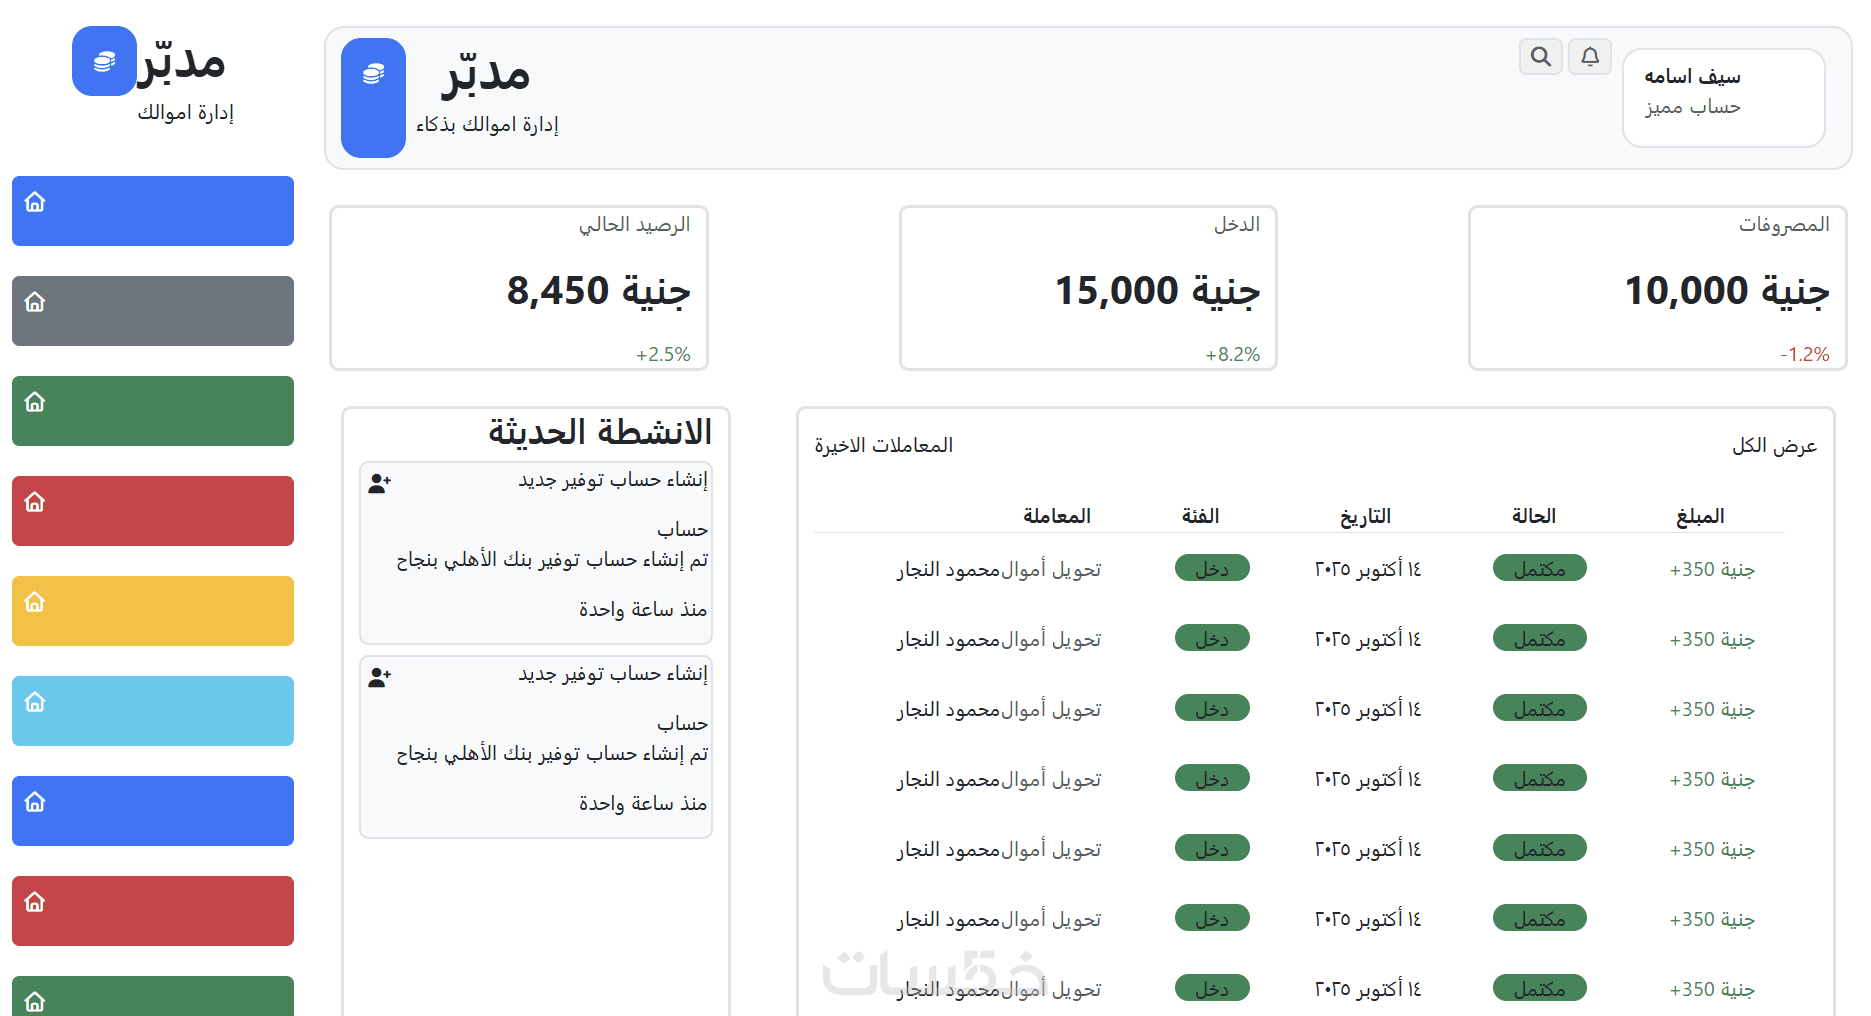Click the المصروفات expenses card
This screenshot has height=1016, width=1871.
point(1657,288)
